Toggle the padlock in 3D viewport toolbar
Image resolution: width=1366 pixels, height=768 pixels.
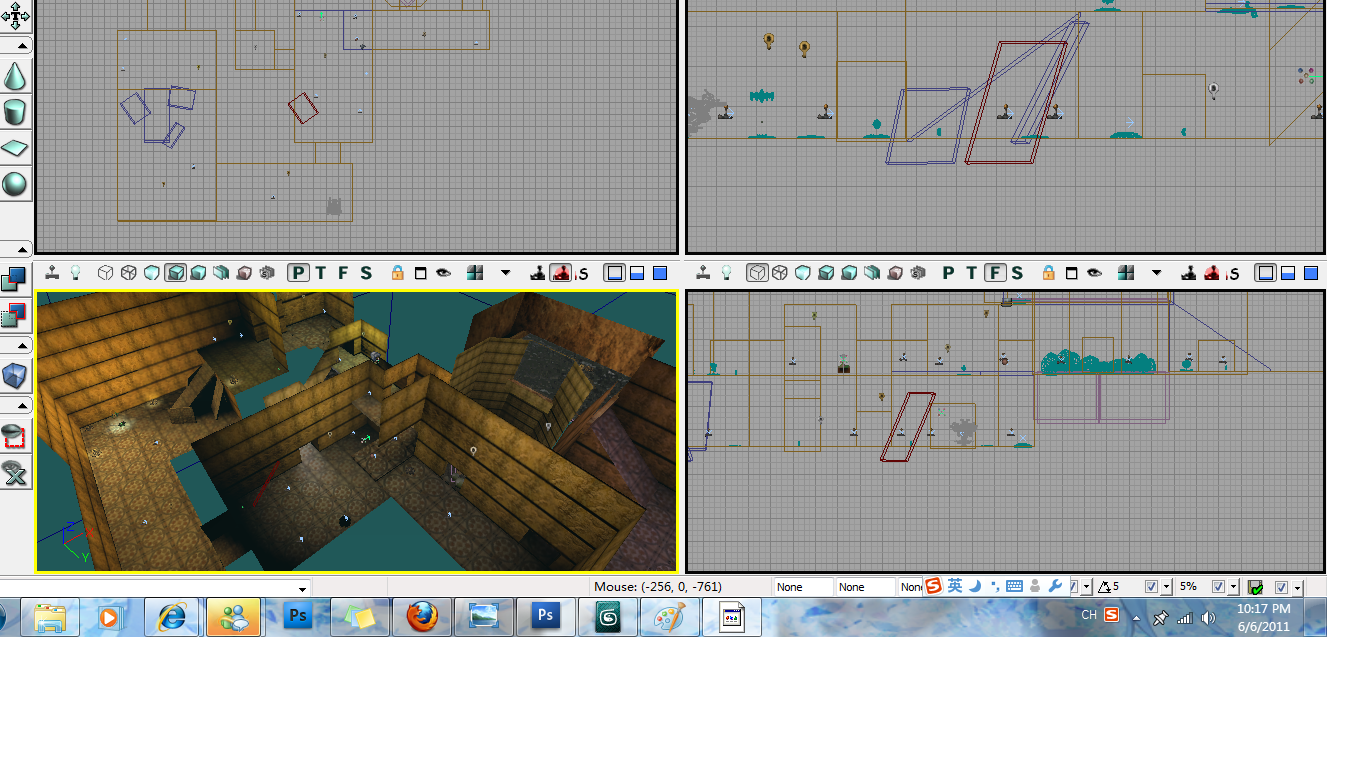pyautogui.click(x=397, y=273)
